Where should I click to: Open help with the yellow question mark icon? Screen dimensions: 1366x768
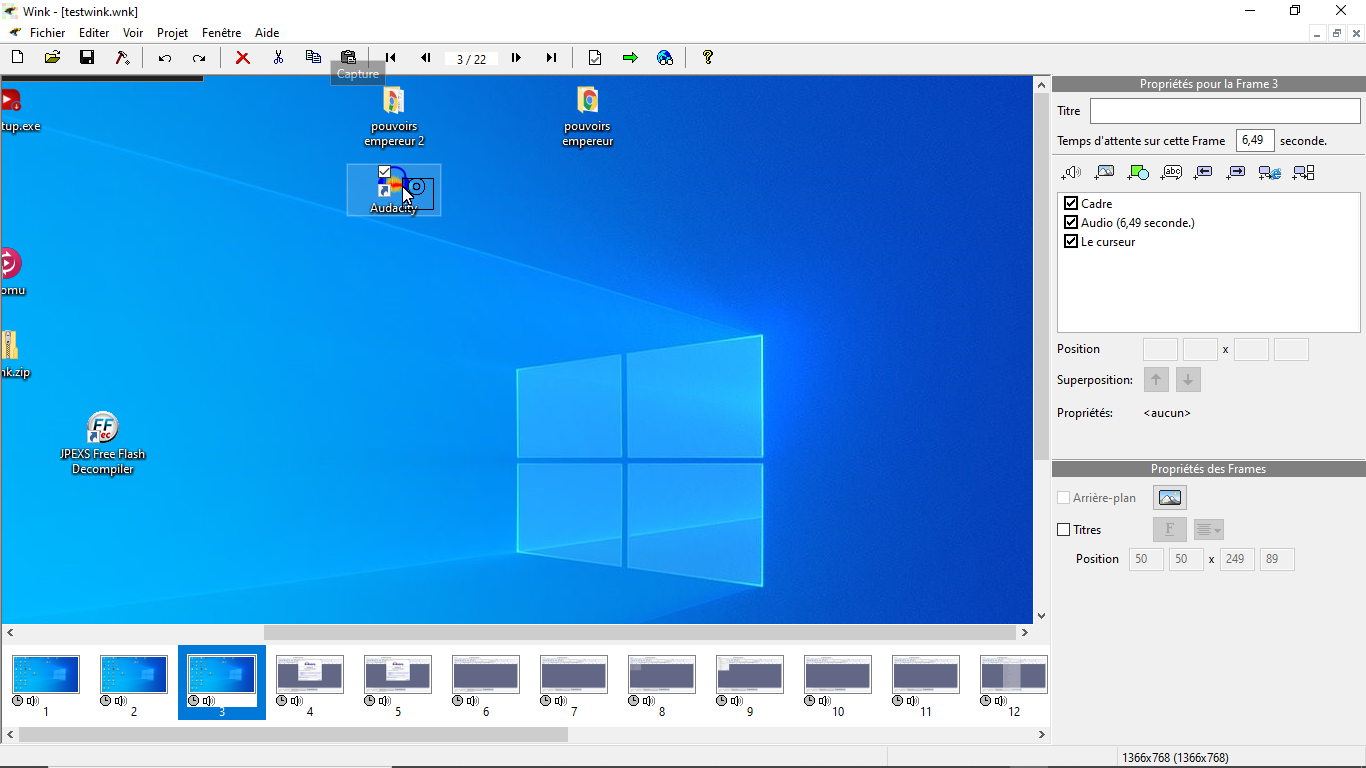pyautogui.click(x=708, y=58)
